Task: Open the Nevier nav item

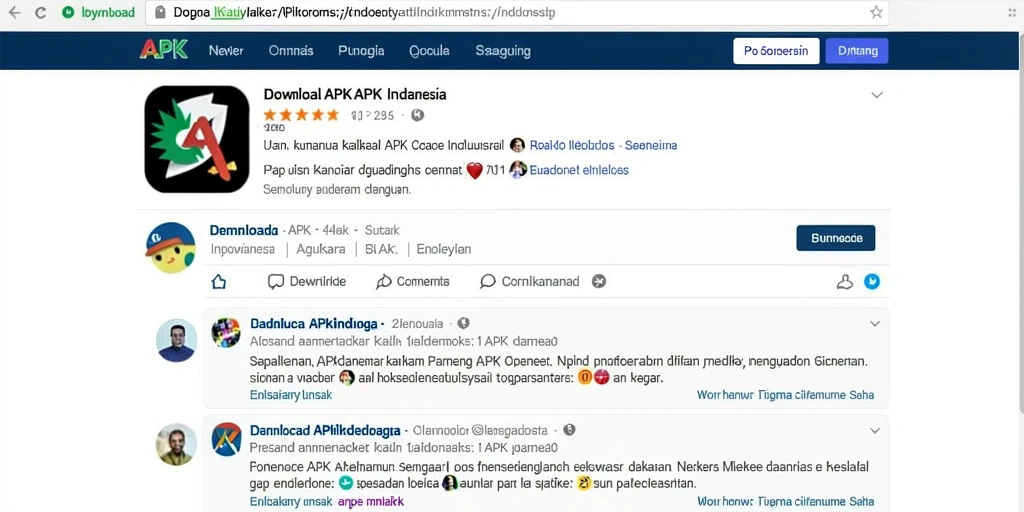Action: tap(226, 50)
